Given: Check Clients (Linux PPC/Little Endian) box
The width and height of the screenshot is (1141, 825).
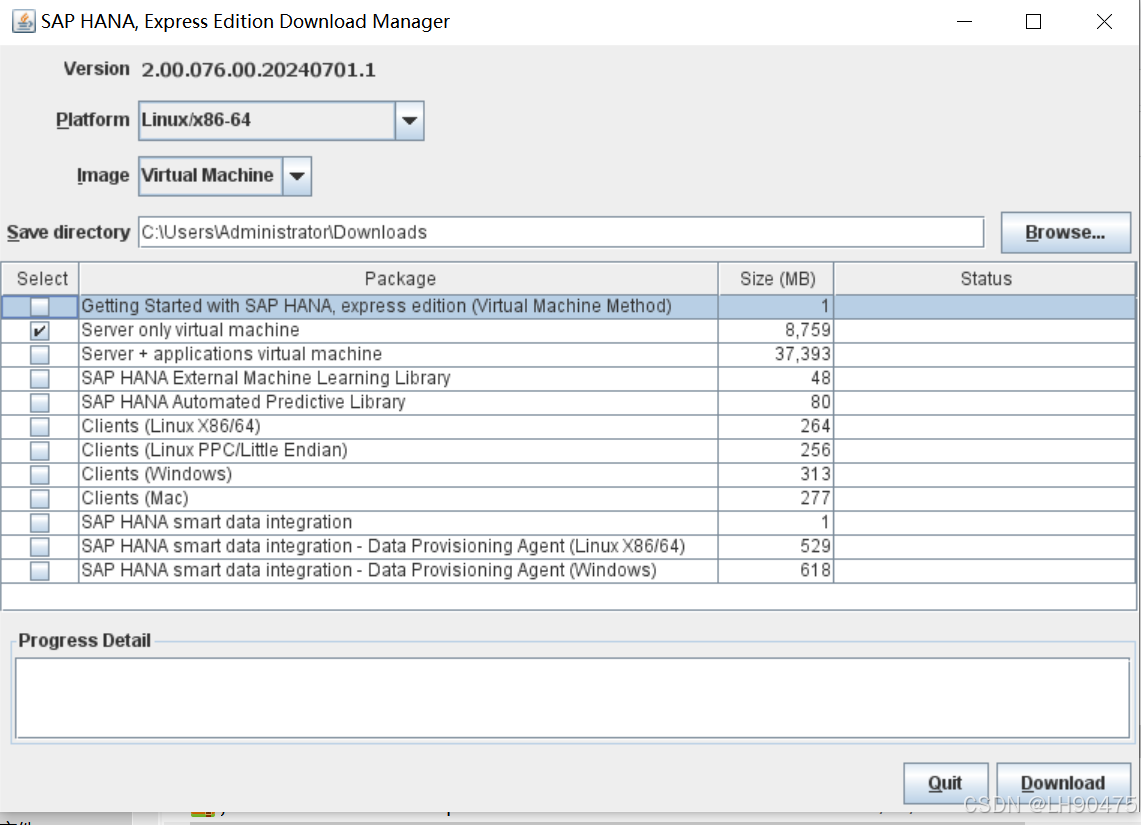Looking at the screenshot, I should click(39, 451).
